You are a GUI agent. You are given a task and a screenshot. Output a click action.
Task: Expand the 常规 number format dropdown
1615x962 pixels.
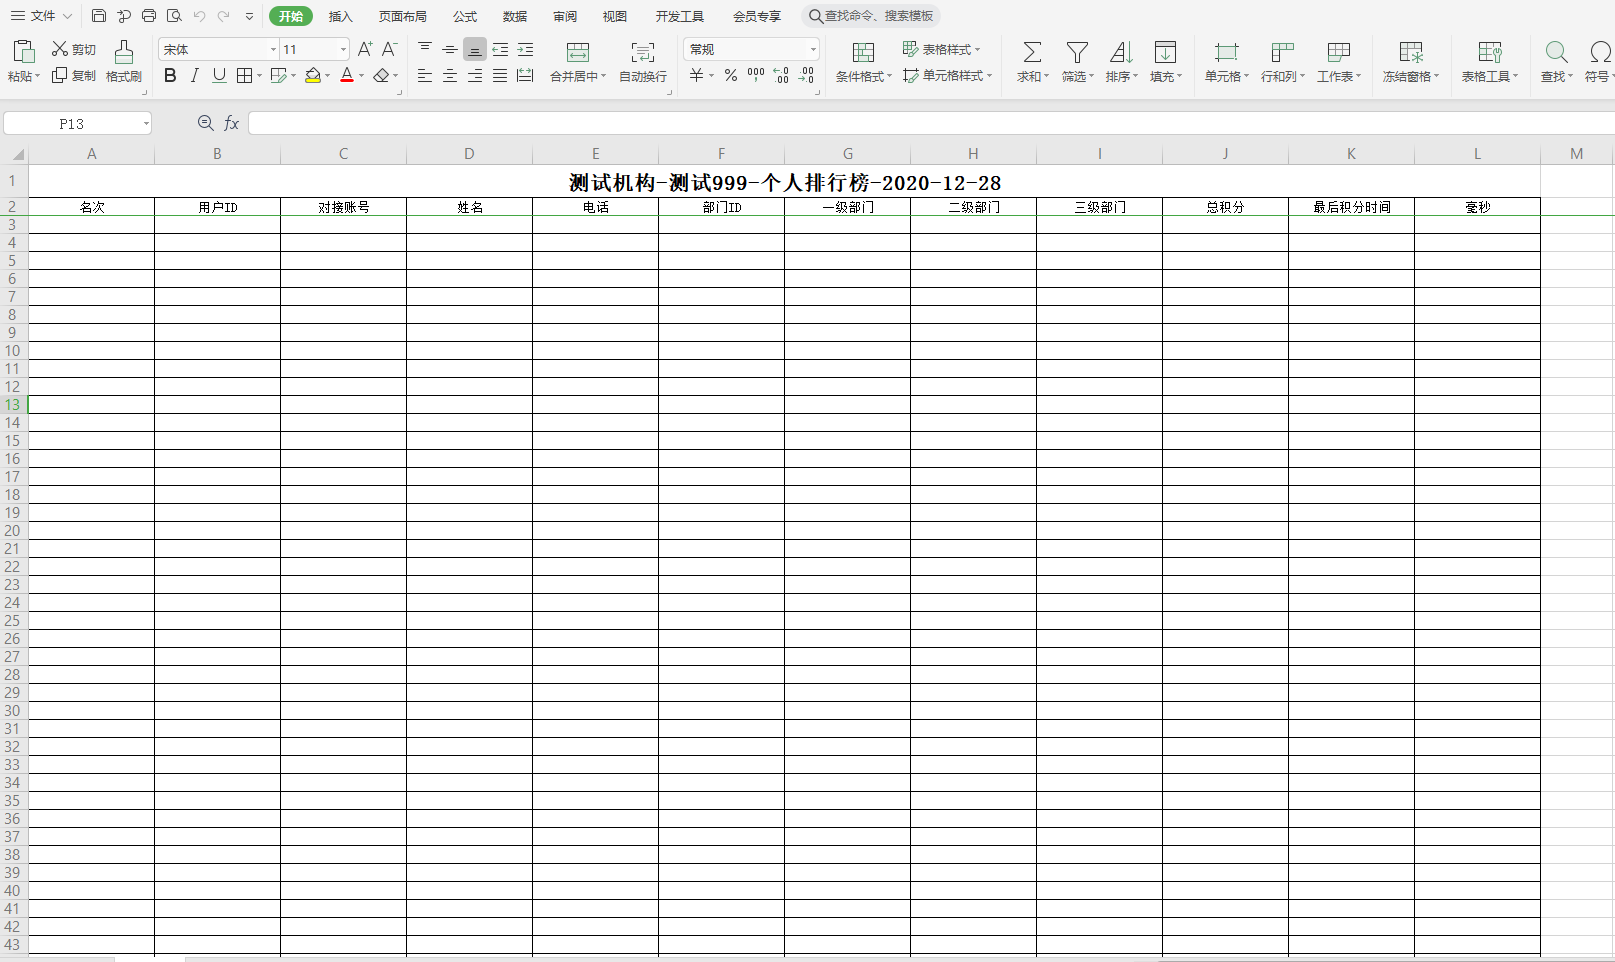click(812, 48)
